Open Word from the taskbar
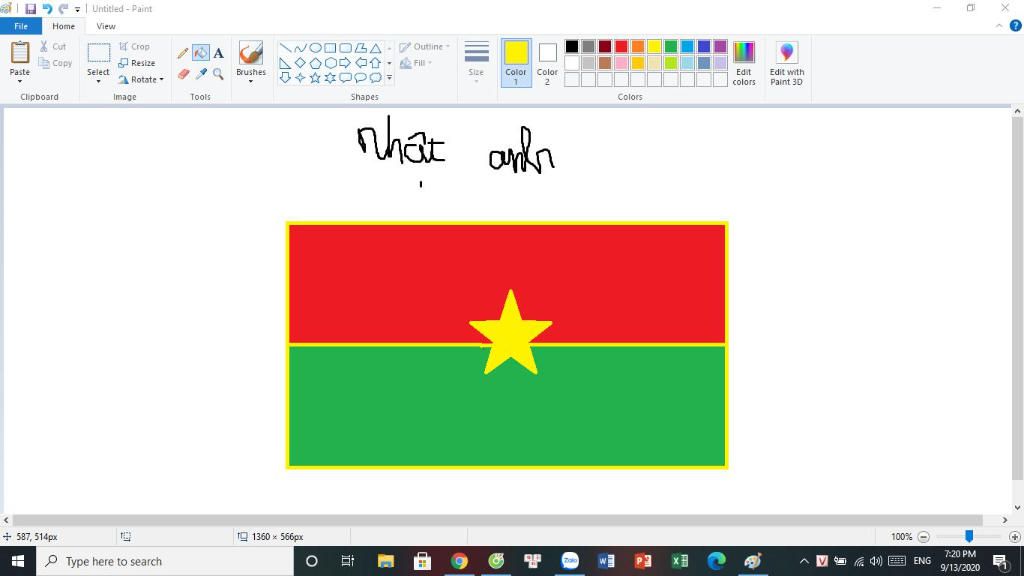 606,561
